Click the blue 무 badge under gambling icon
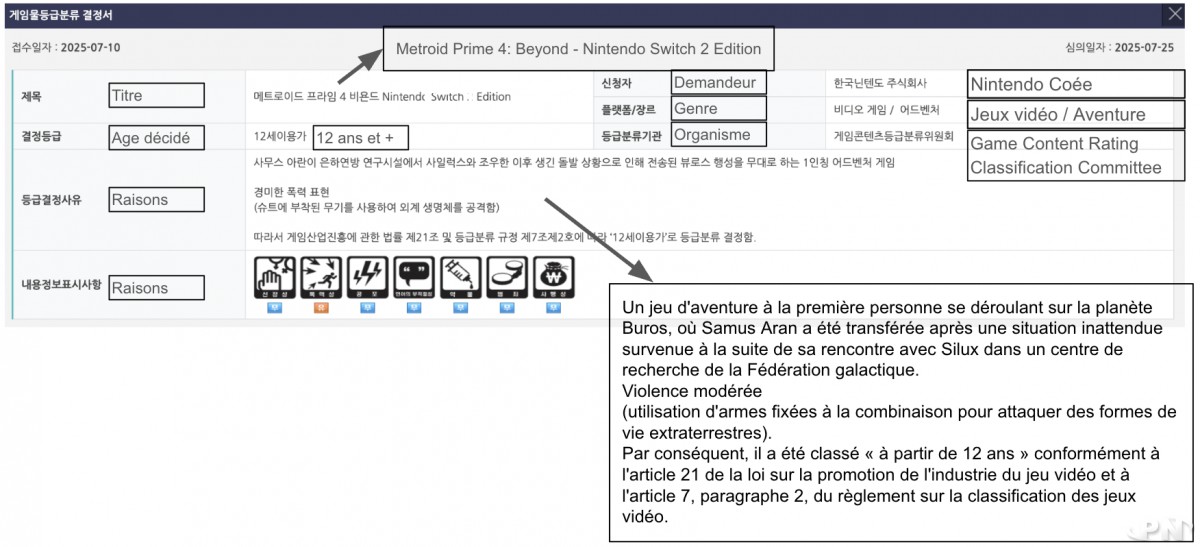The width and height of the screenshot is (1200, 547). (554, 307)
